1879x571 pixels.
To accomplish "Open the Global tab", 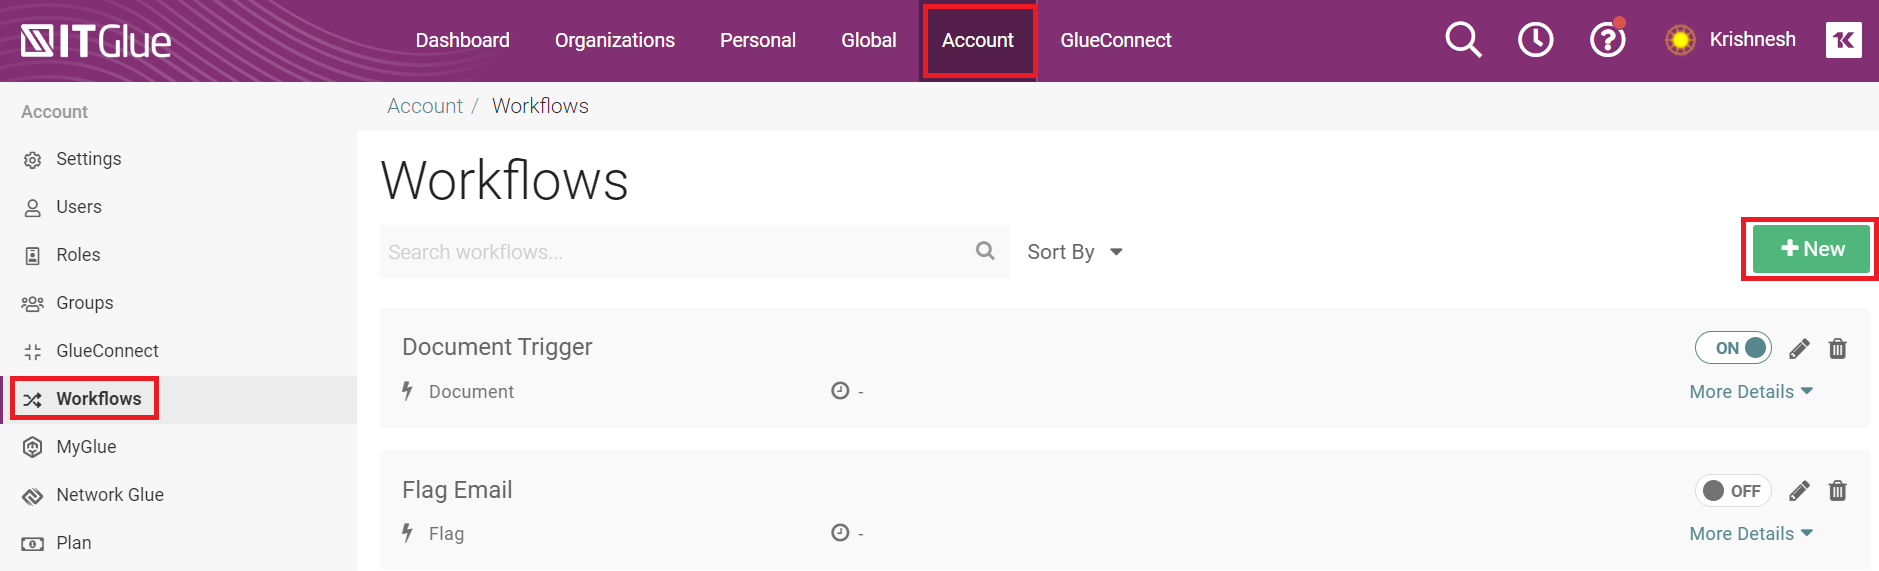I will tap(869, 40).
